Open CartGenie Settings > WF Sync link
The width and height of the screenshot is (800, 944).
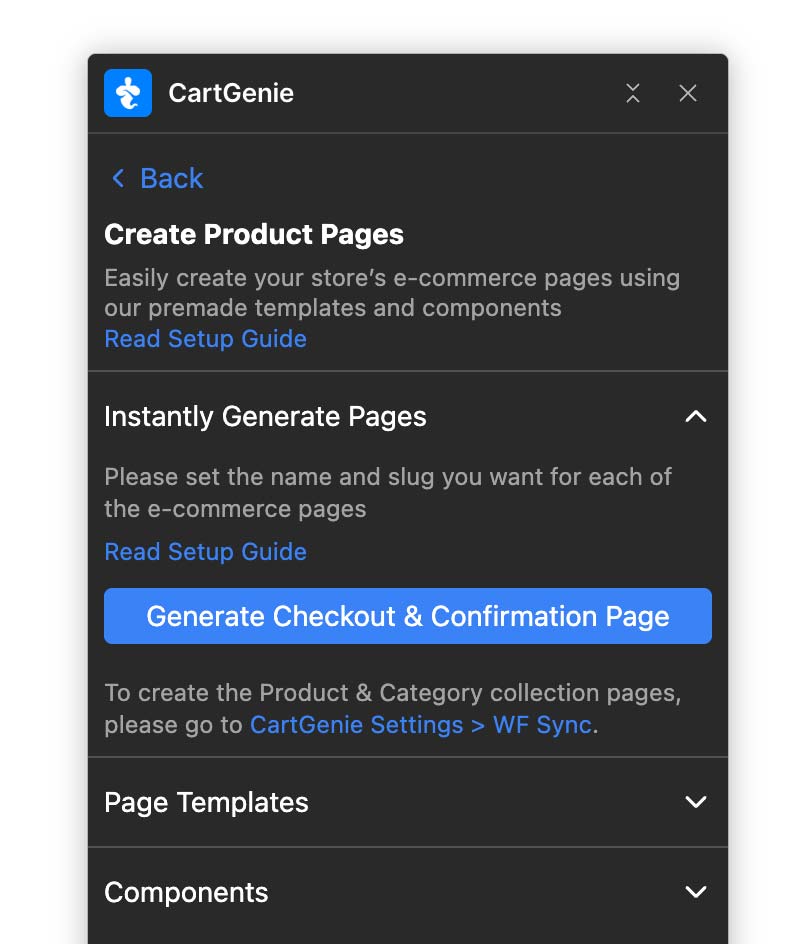click(421, 725)
